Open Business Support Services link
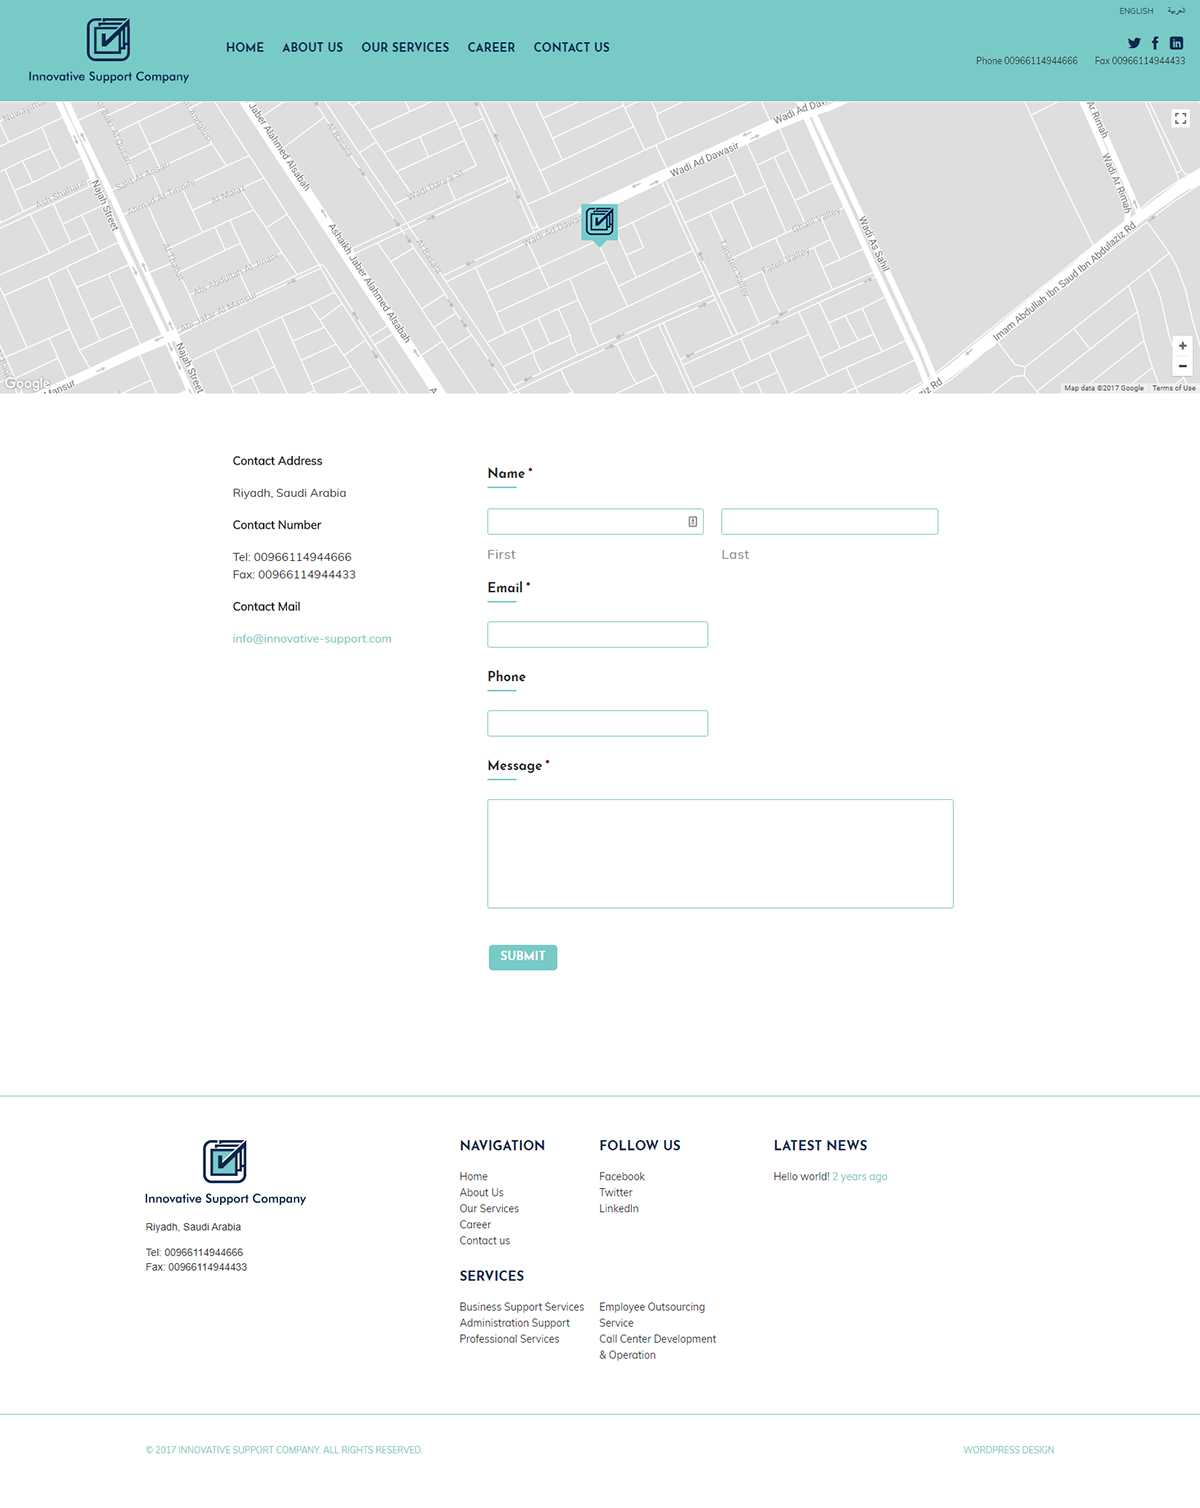1200x1508 pixels. 521,1307
